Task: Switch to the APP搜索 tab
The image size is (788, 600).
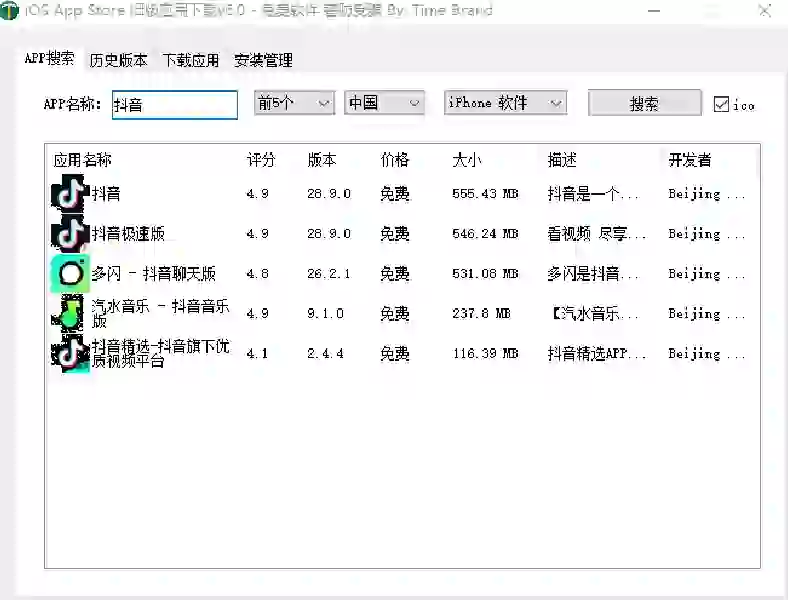Action: tap(49, 59)
